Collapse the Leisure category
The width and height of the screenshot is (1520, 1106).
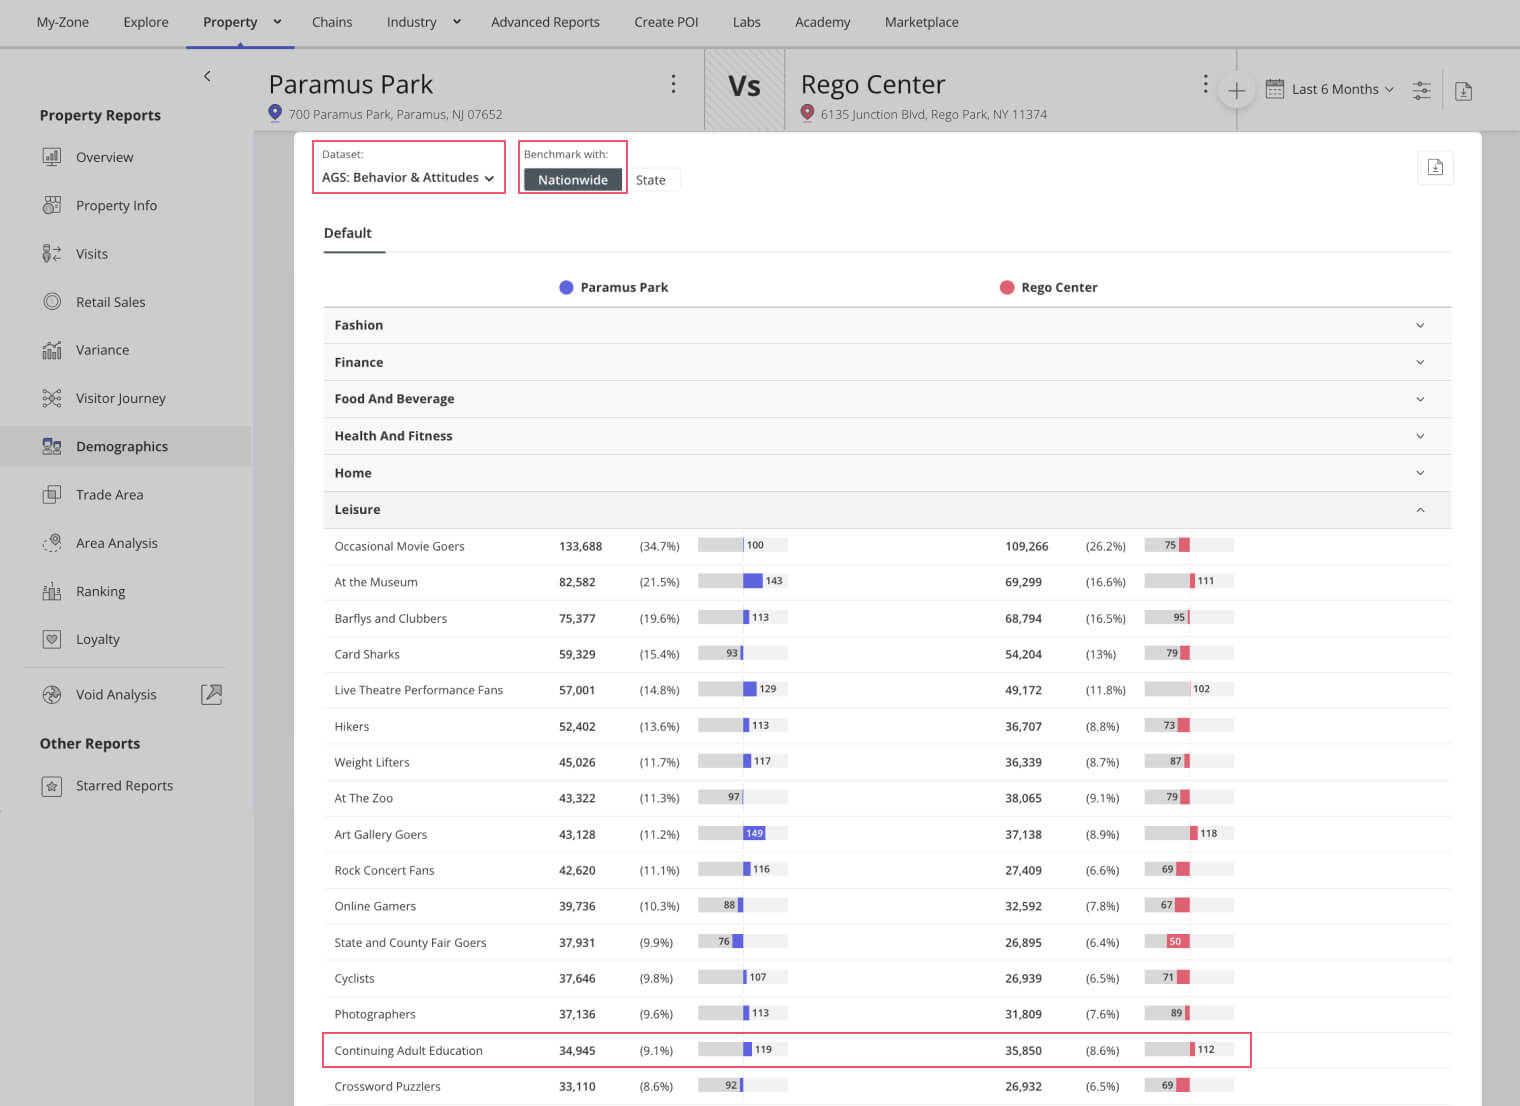tap(887, 510)
